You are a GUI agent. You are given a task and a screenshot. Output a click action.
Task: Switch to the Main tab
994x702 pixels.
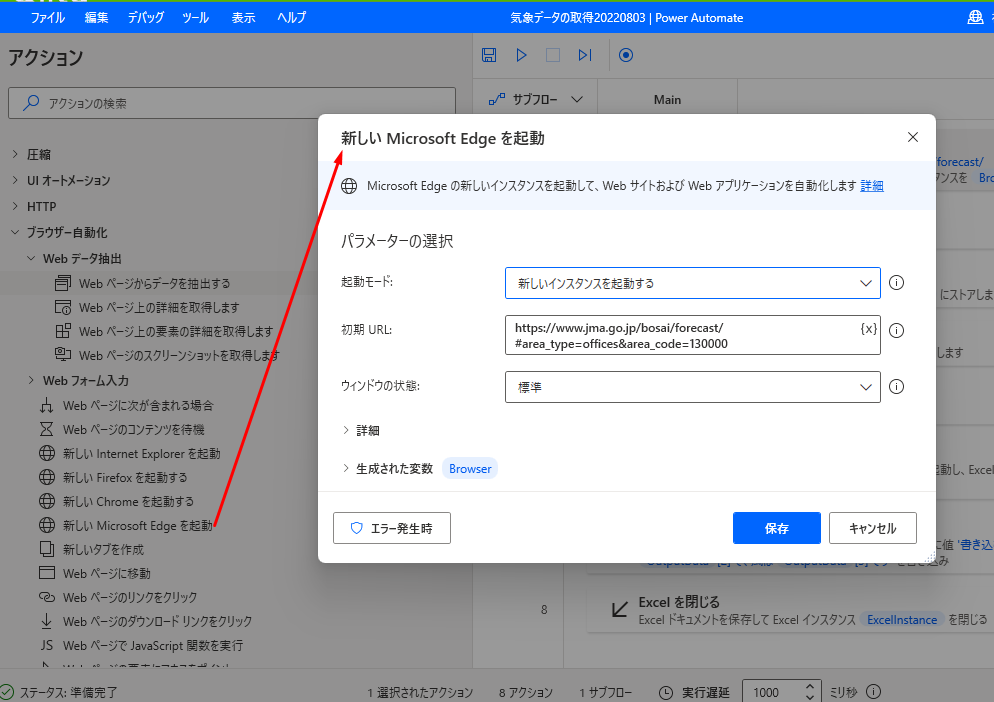668,100
